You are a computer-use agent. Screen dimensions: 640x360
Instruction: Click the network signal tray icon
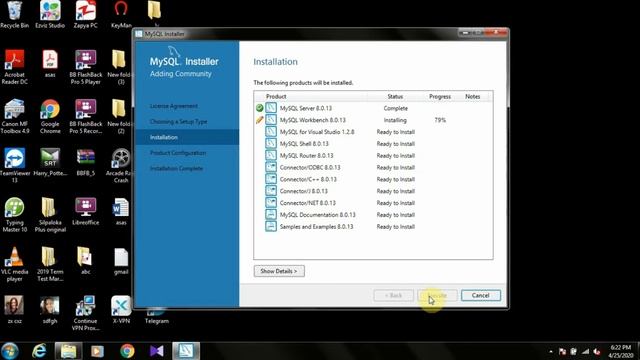[x=585, y=351]
